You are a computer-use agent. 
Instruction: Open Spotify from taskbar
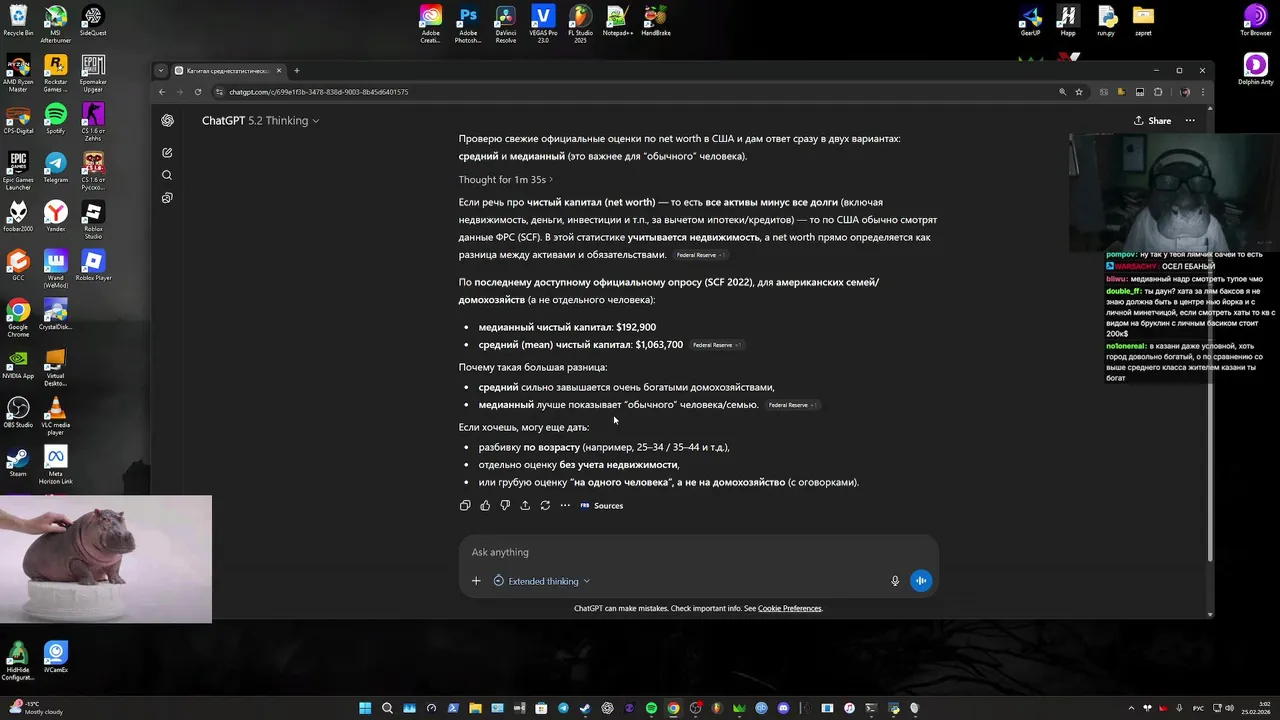click(651, 708)
